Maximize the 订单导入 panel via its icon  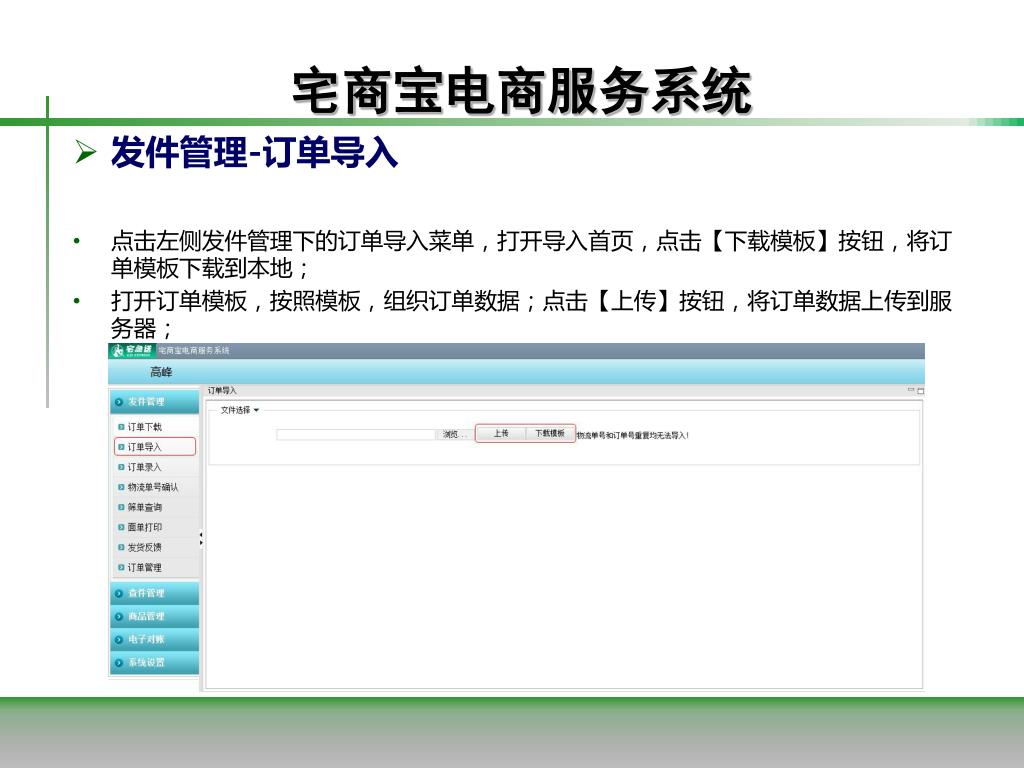coord(921,391)
